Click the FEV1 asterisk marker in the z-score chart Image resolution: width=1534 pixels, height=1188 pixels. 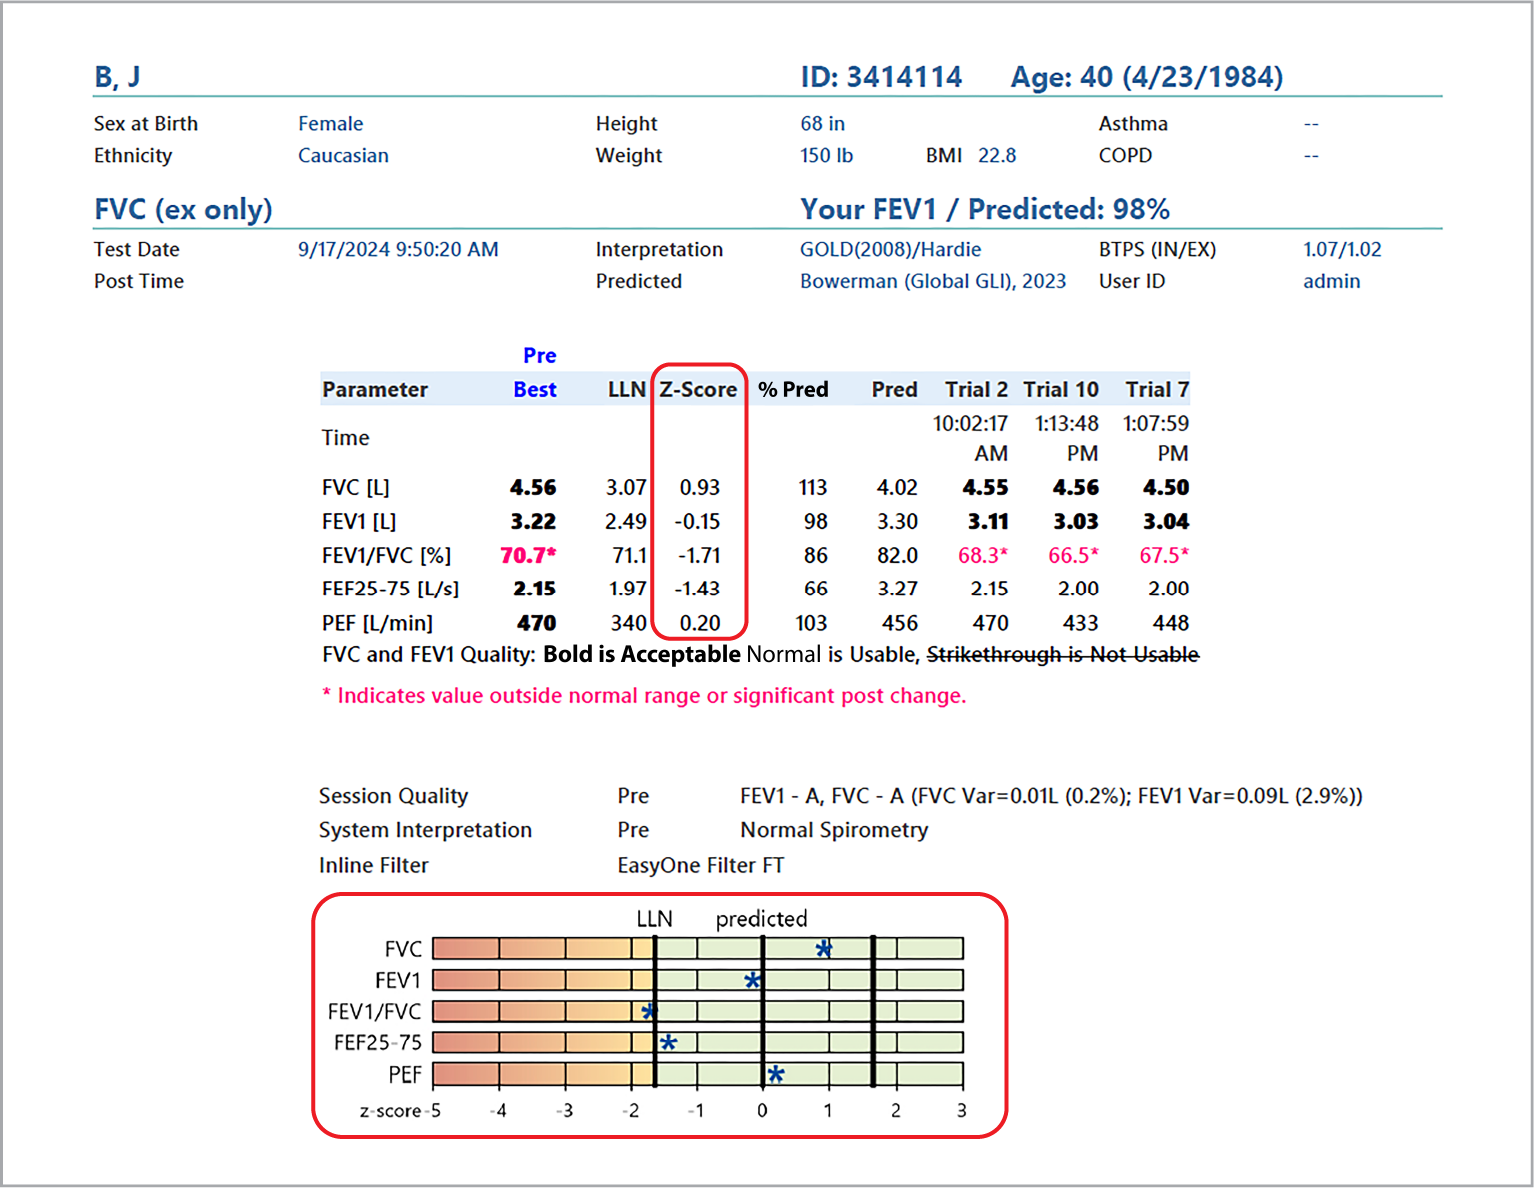tap(752, 980)
